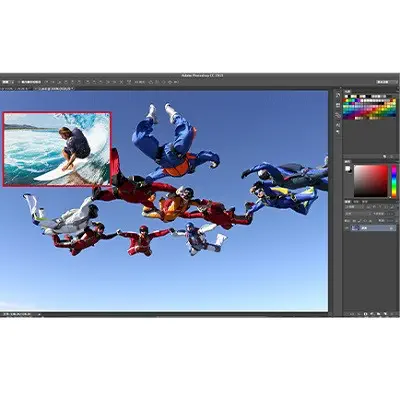Image resolution: width=400 pixels, height=400 pixels.
Task: Click the Auto-Align Layers icon
Action: [x=128, y=82]
